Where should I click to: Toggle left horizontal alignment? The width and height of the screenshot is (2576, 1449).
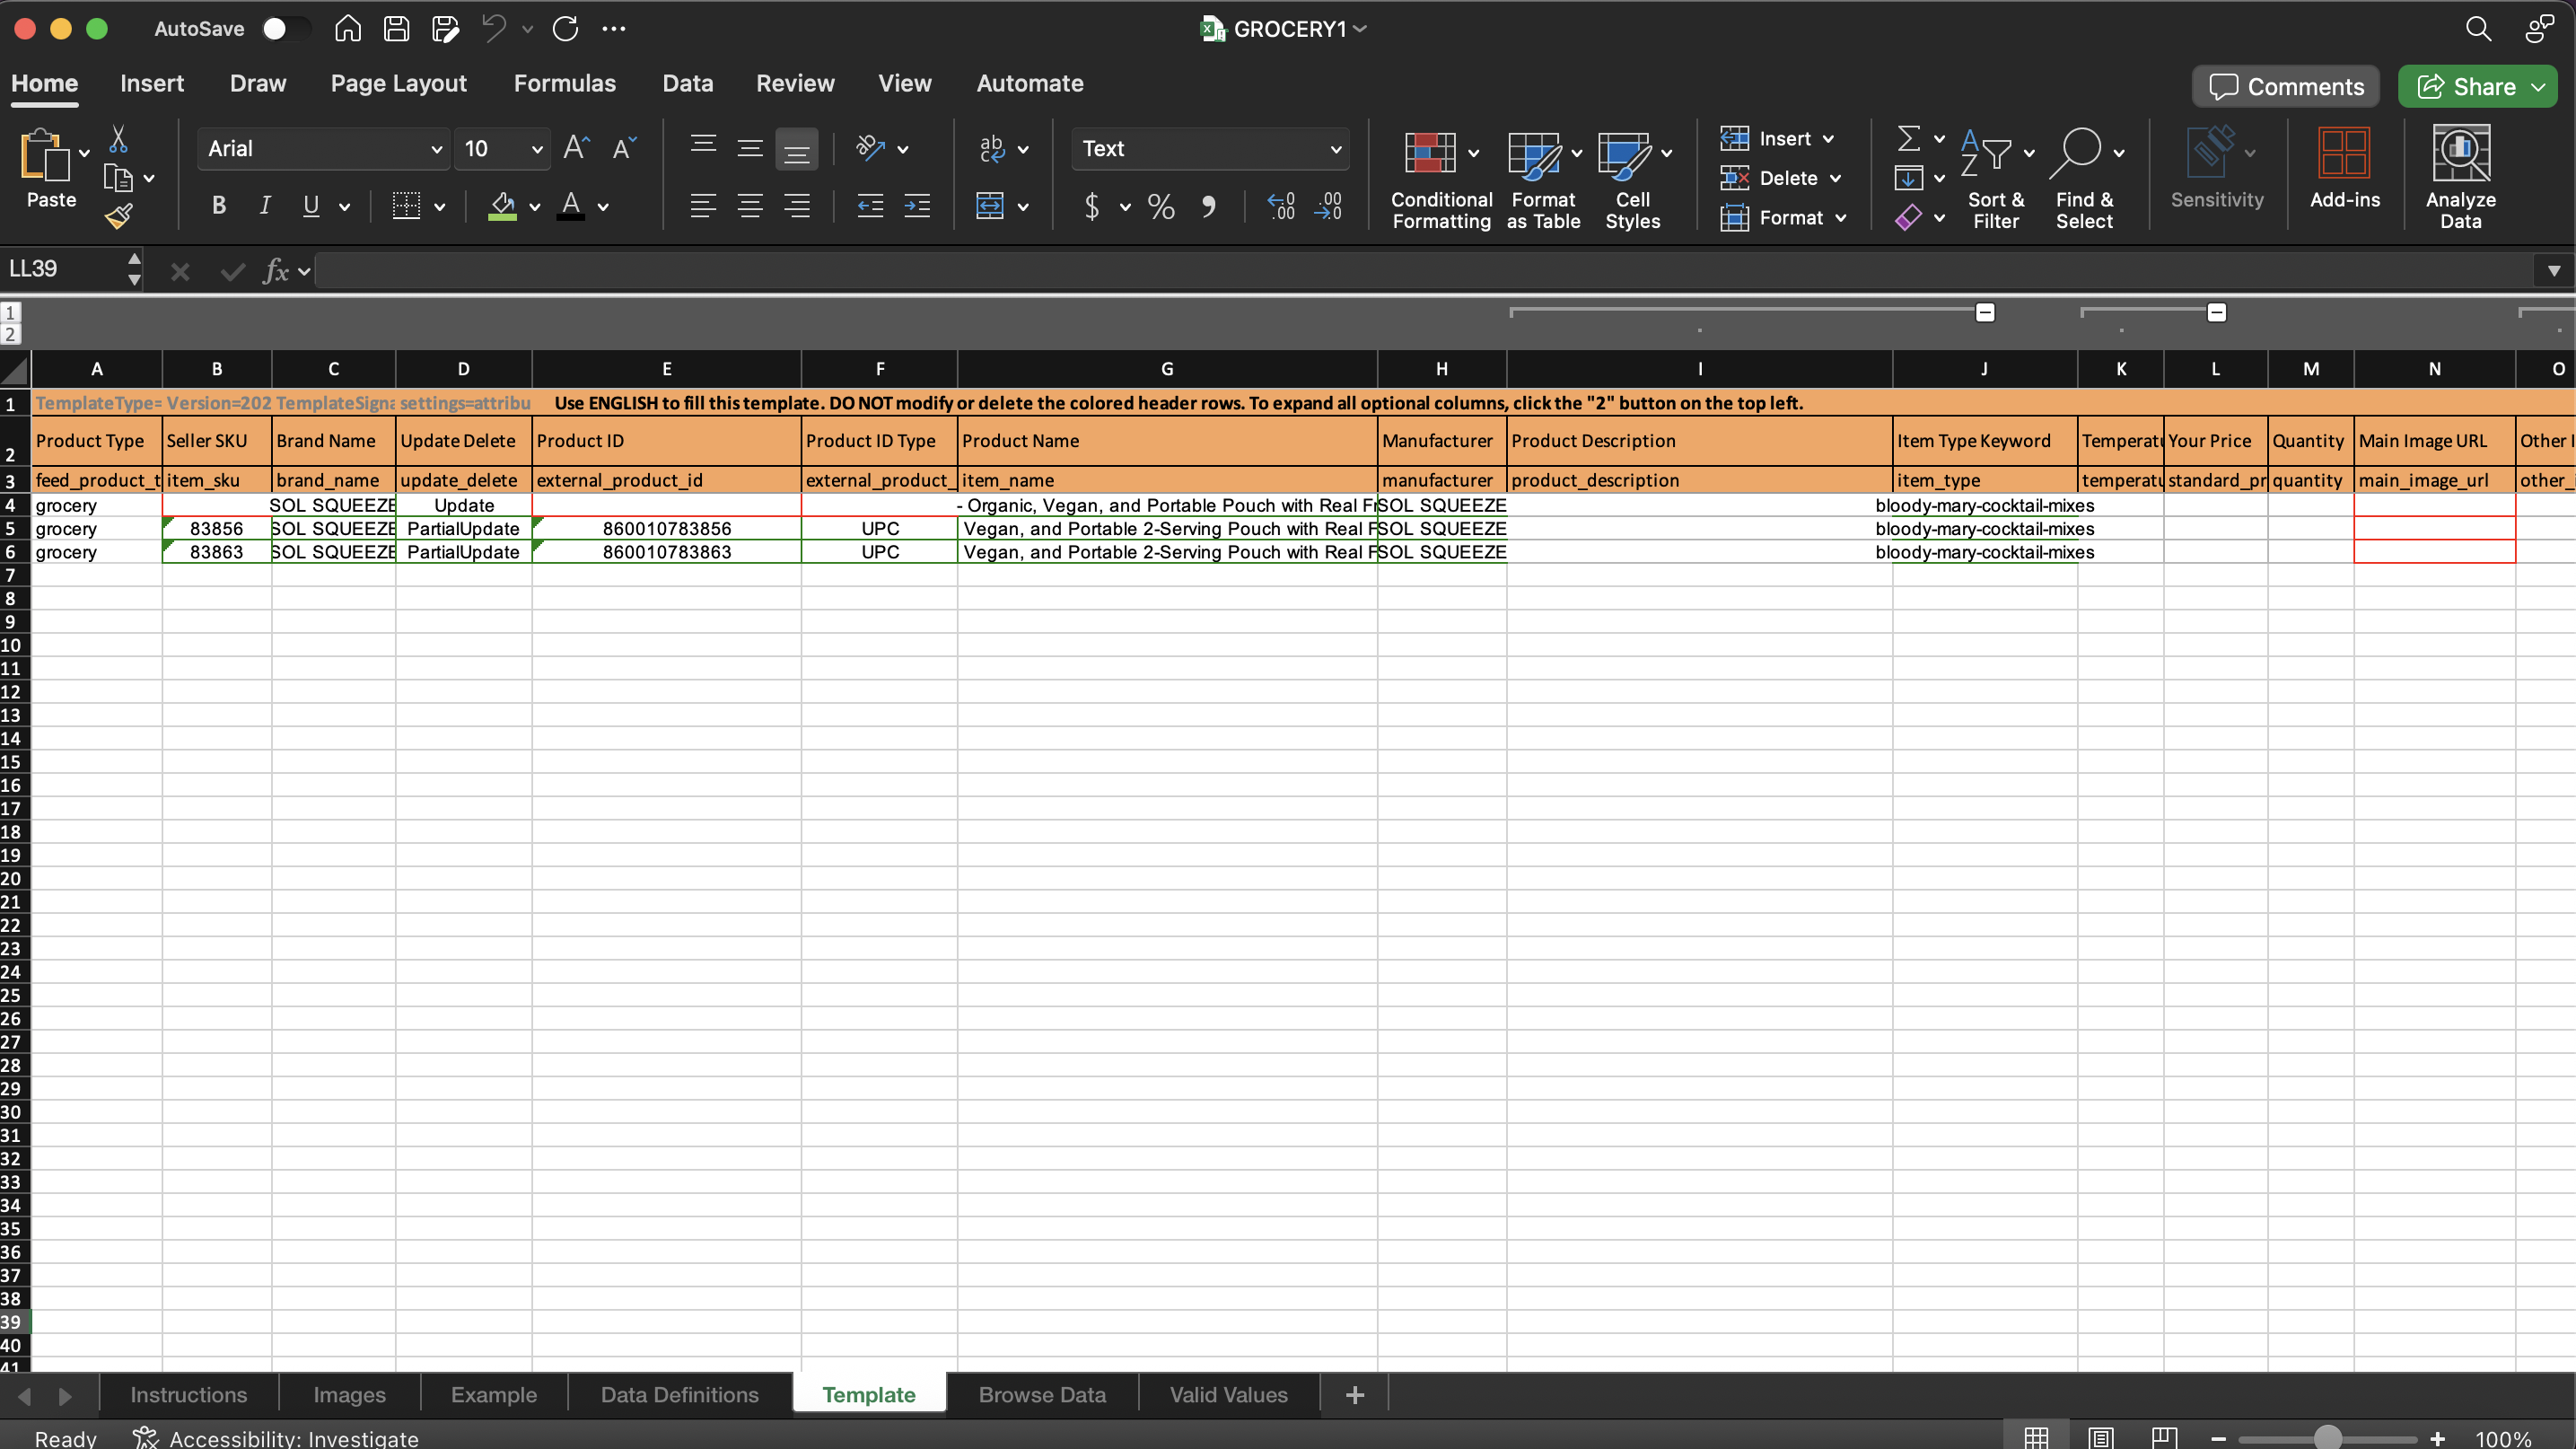point(703,206)
